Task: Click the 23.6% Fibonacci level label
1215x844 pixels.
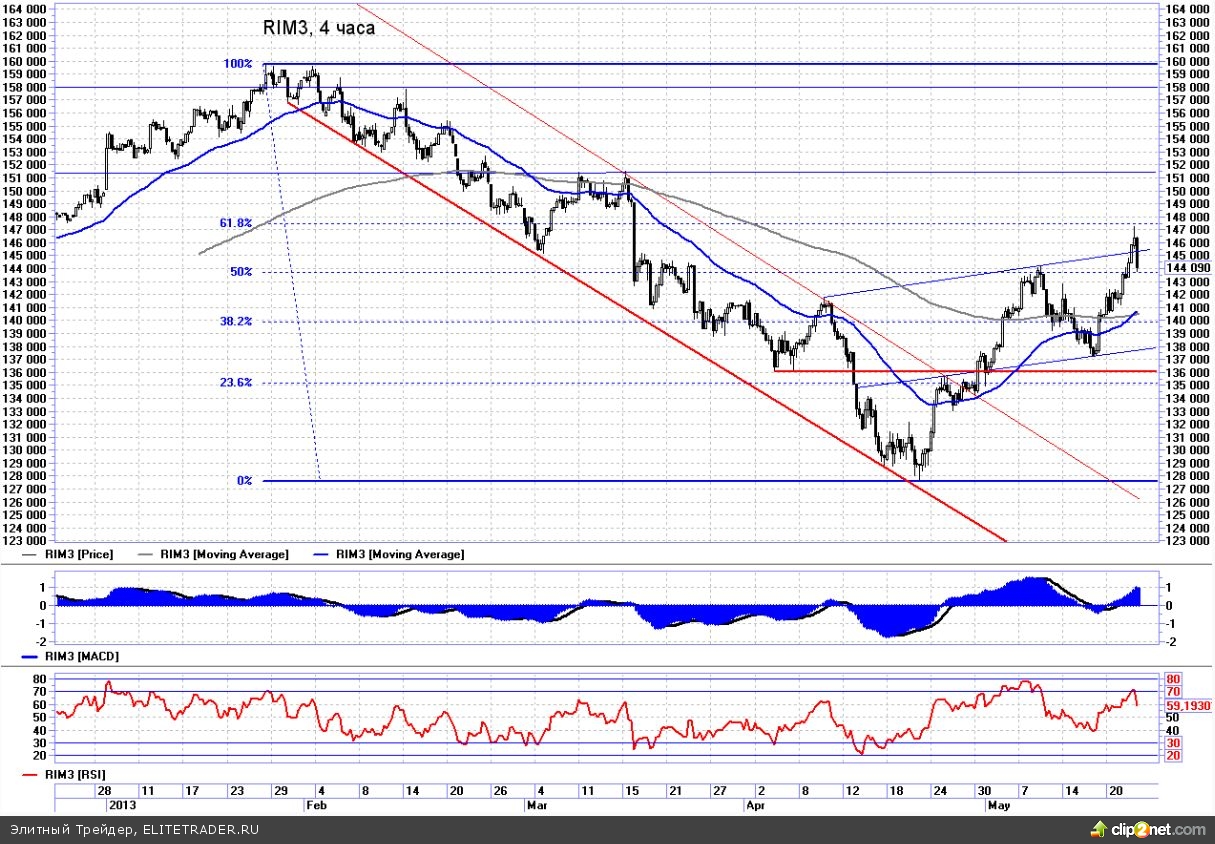Action: click(x=236, y=383)
